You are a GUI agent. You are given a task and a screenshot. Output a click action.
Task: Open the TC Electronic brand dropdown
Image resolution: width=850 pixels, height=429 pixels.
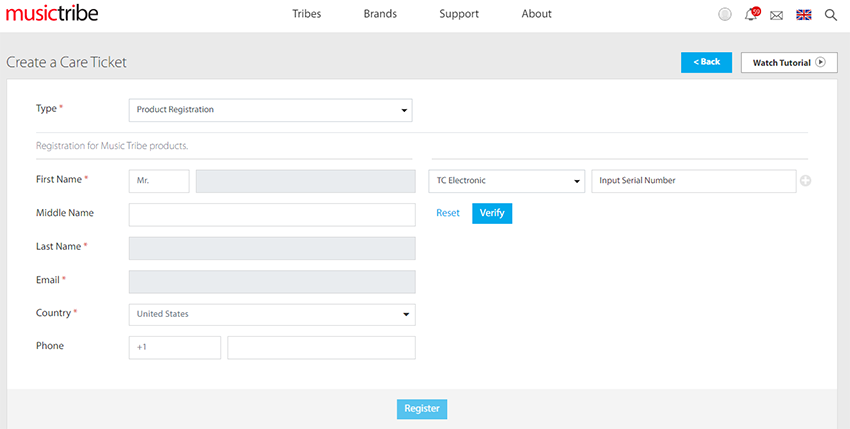coord(507,181)
